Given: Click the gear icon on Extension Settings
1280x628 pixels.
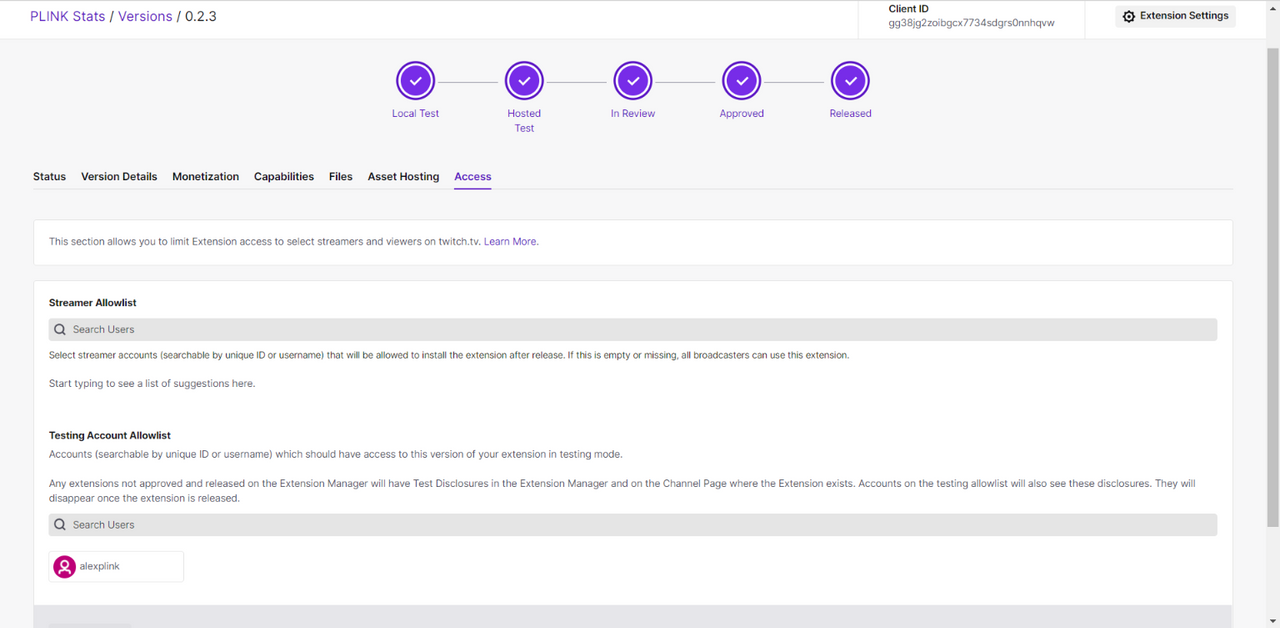Looking at the screenshot, I should (1128, 15).
